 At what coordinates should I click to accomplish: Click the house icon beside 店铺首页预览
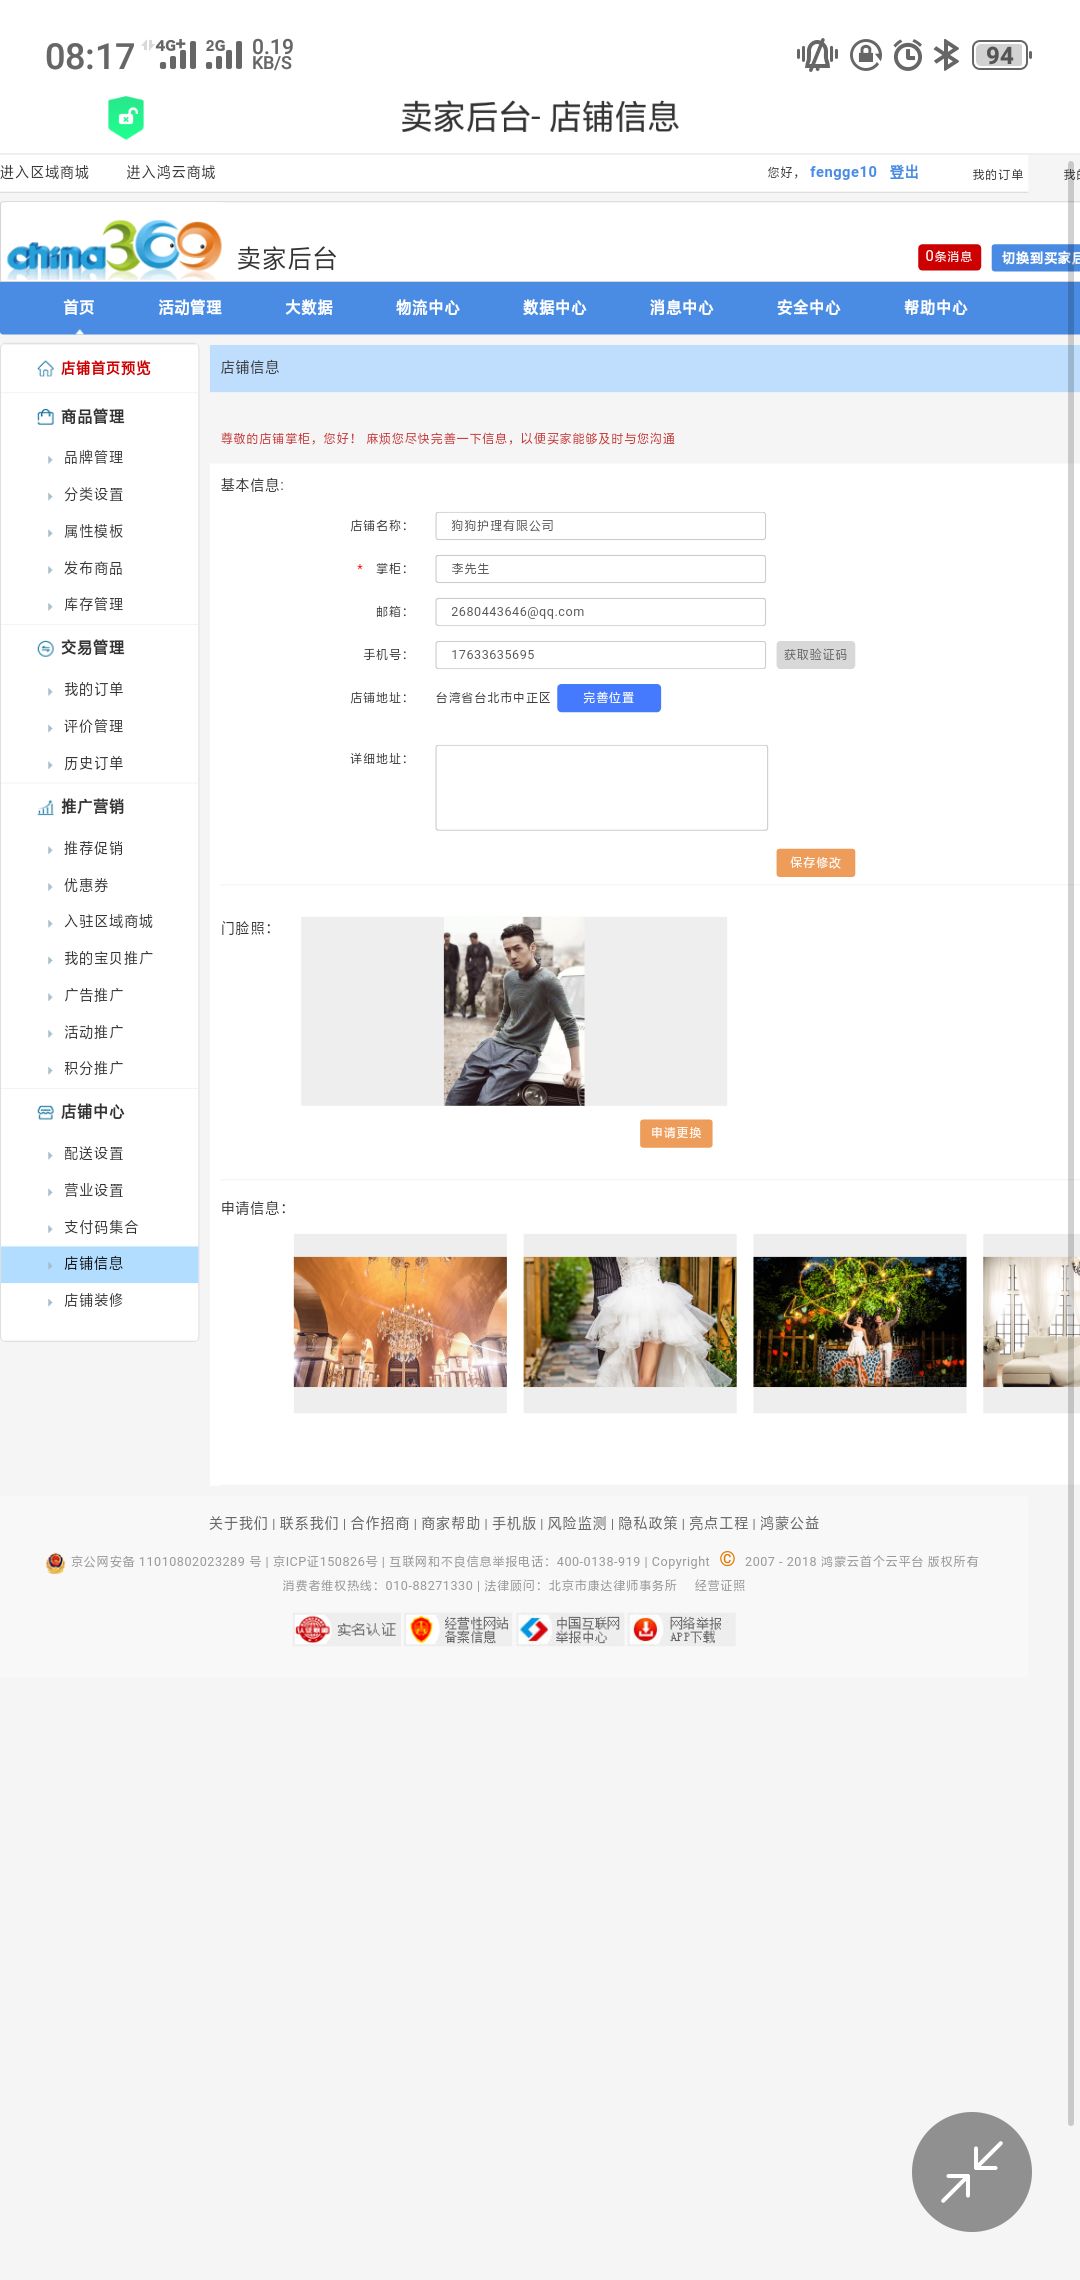point(45,369)
